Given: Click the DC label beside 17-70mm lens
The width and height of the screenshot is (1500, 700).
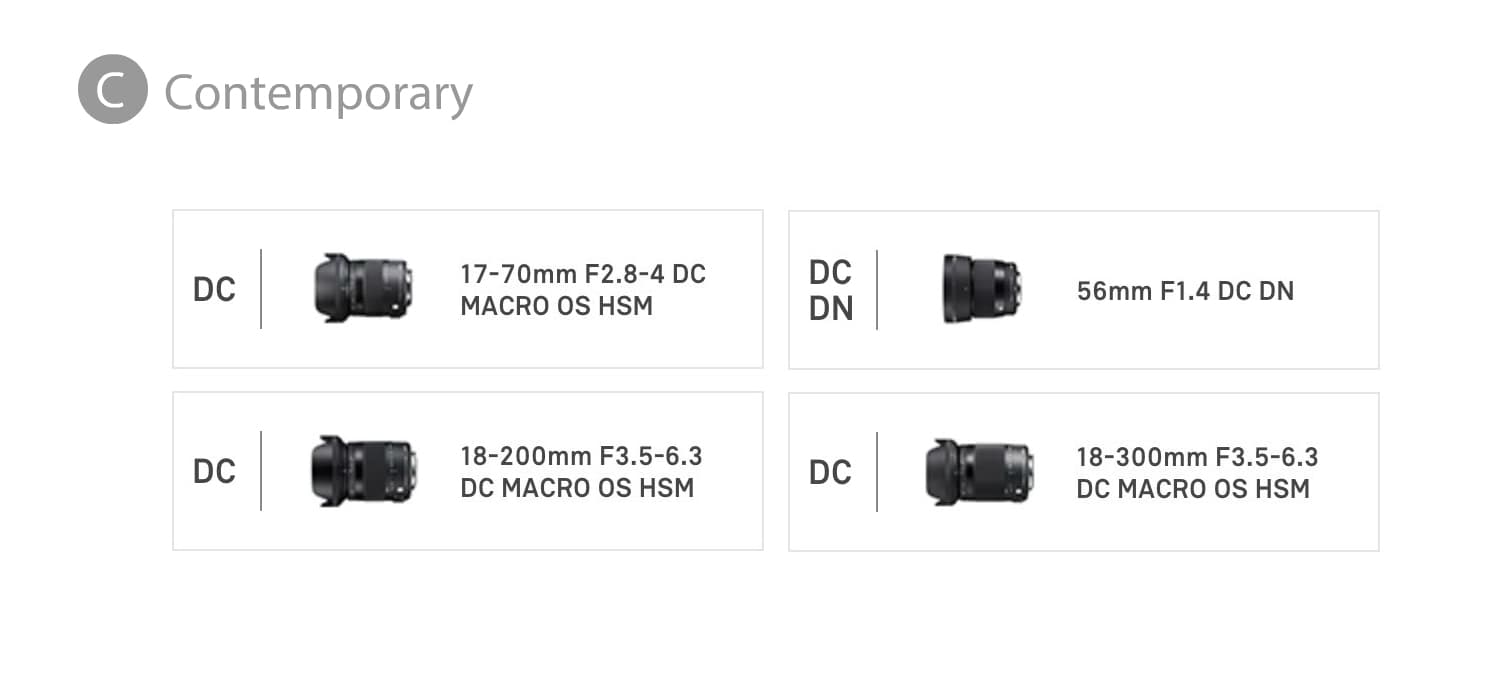Looking at the screenshot, I should point(214,290).
